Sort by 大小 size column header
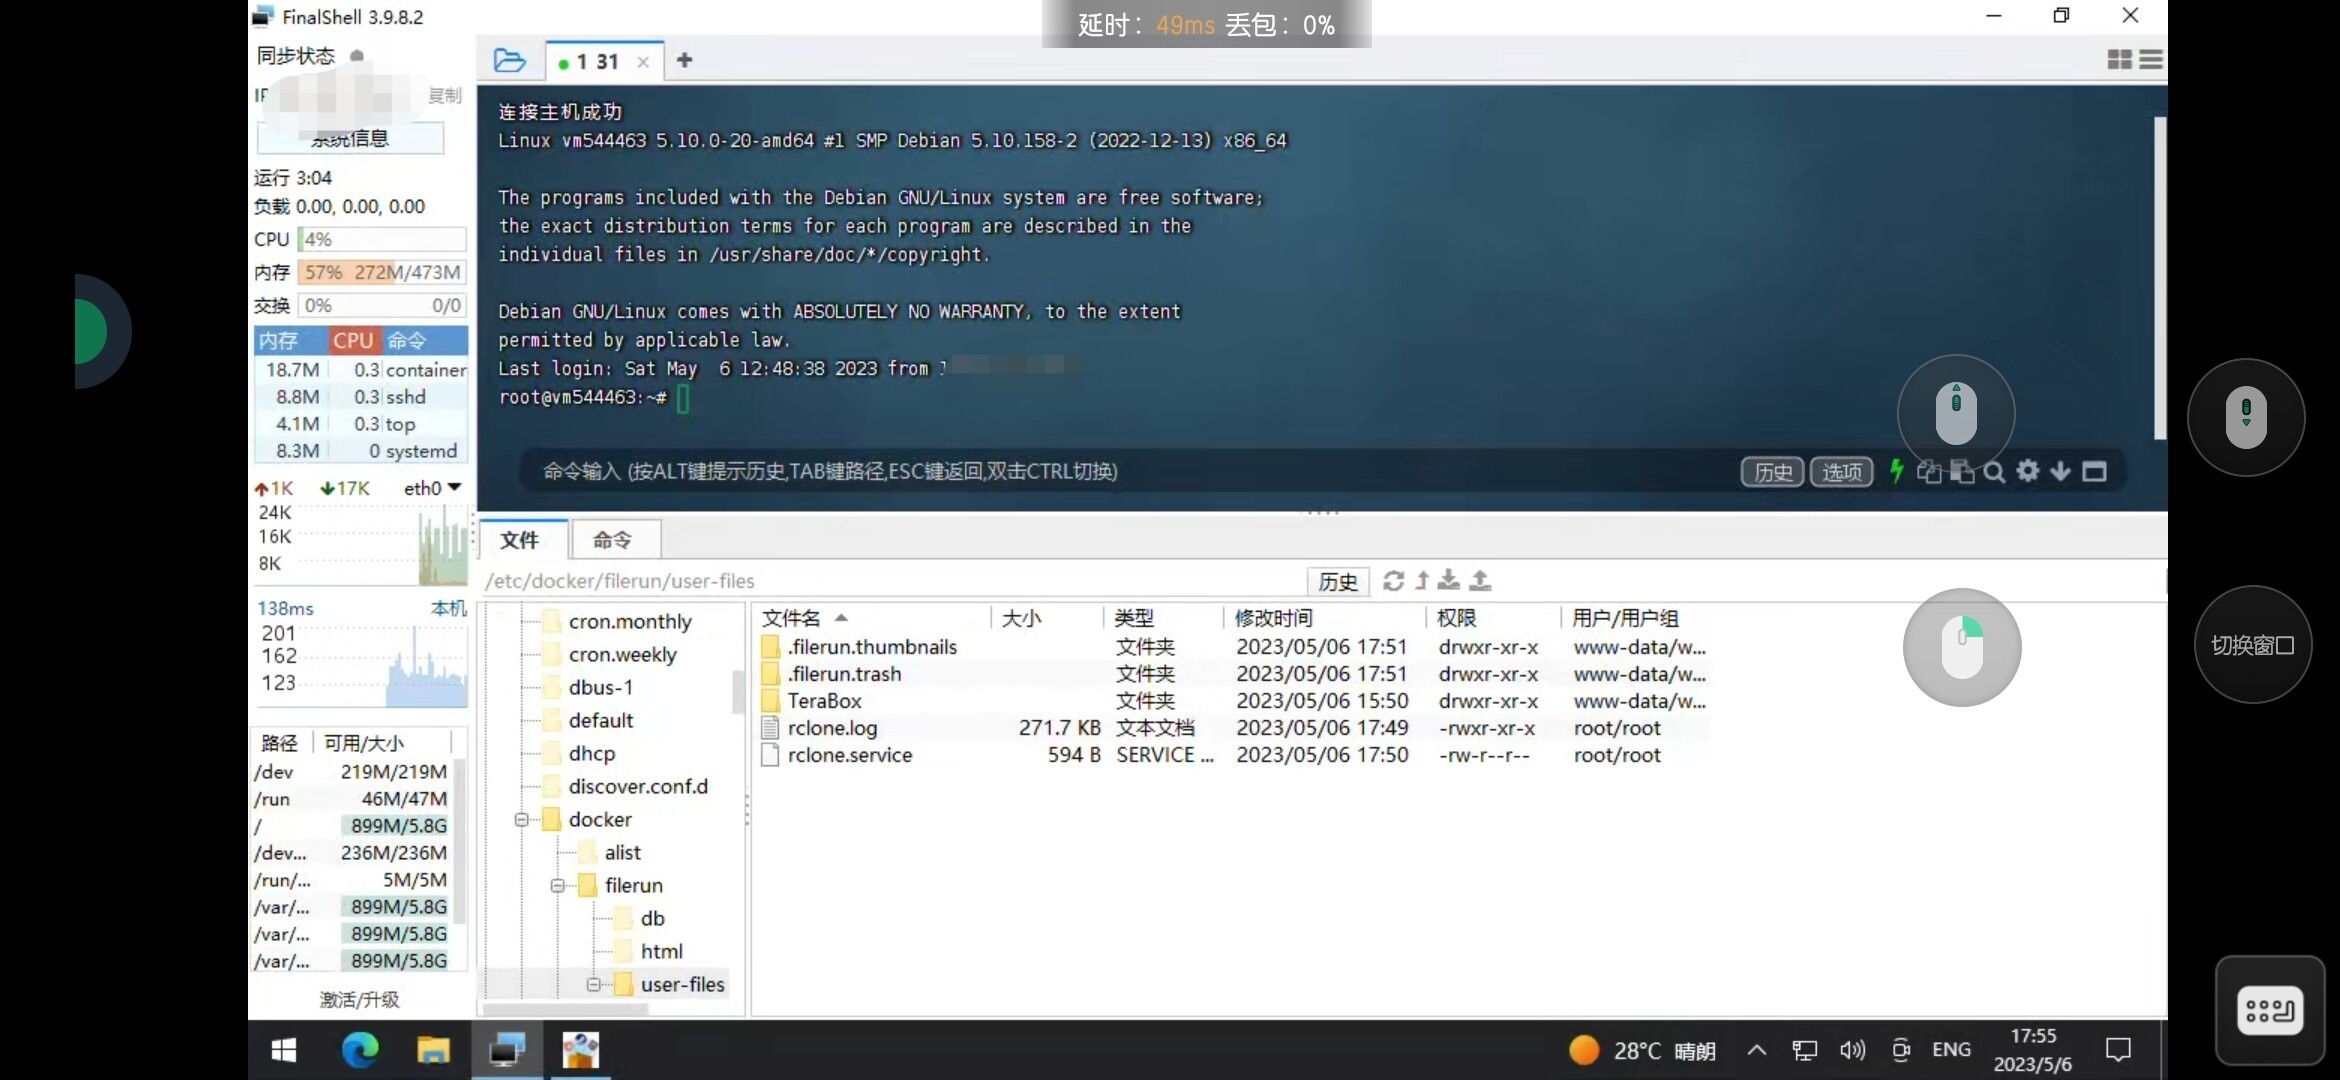 (1046, 618)
